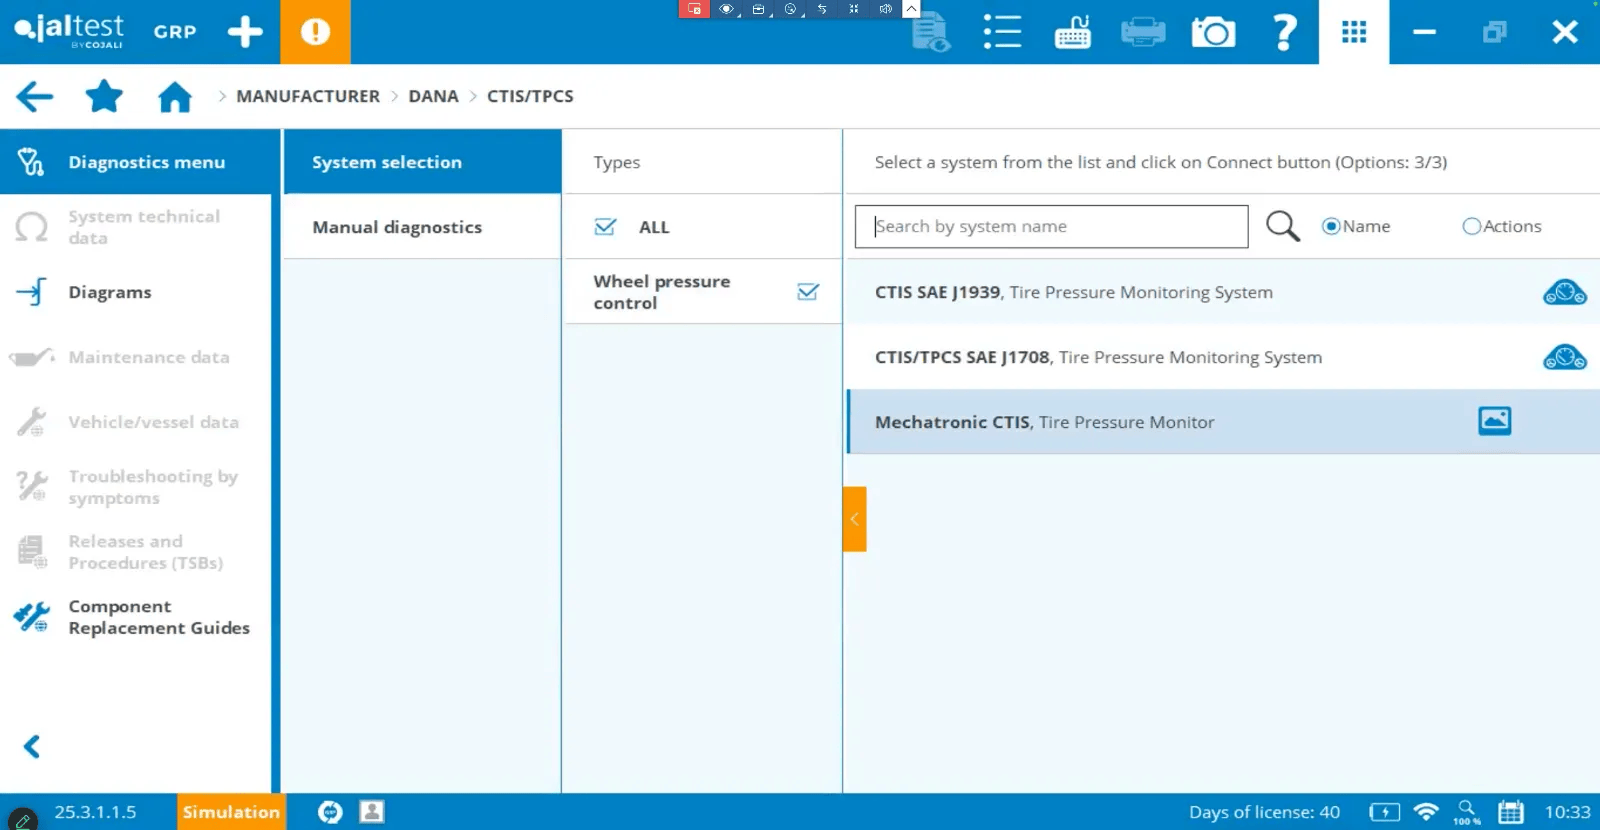
Task: Click the CTIS SAE J1939 cloud gauge icon
Action: click(1565, 292)
